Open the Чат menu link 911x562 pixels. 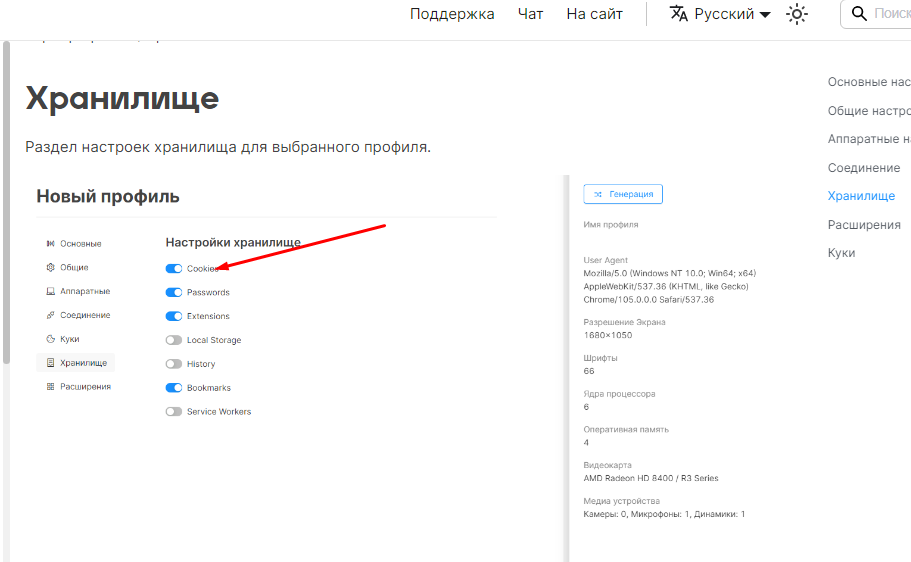pos(530,14)
